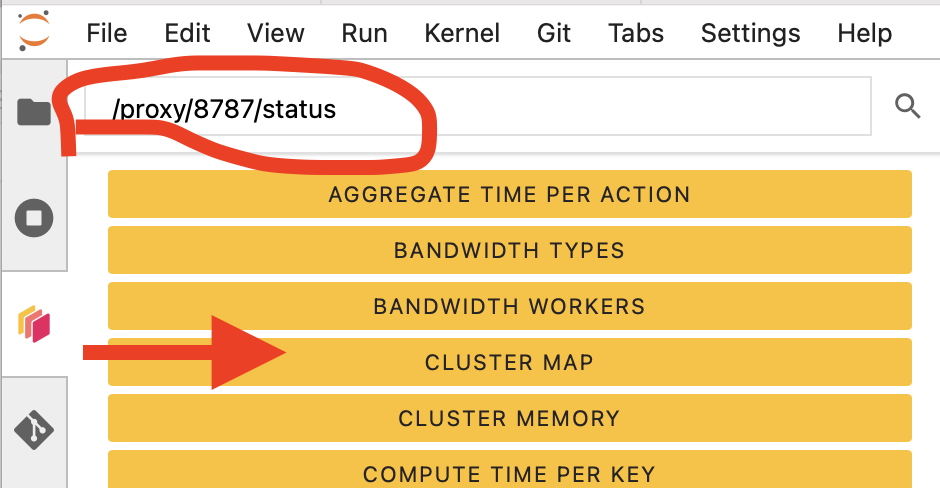Image resolution: width=940 pixels, height=488 pixels.
Task: Open the Bandwidth Types dashboard pane
Action: (509, 250)
